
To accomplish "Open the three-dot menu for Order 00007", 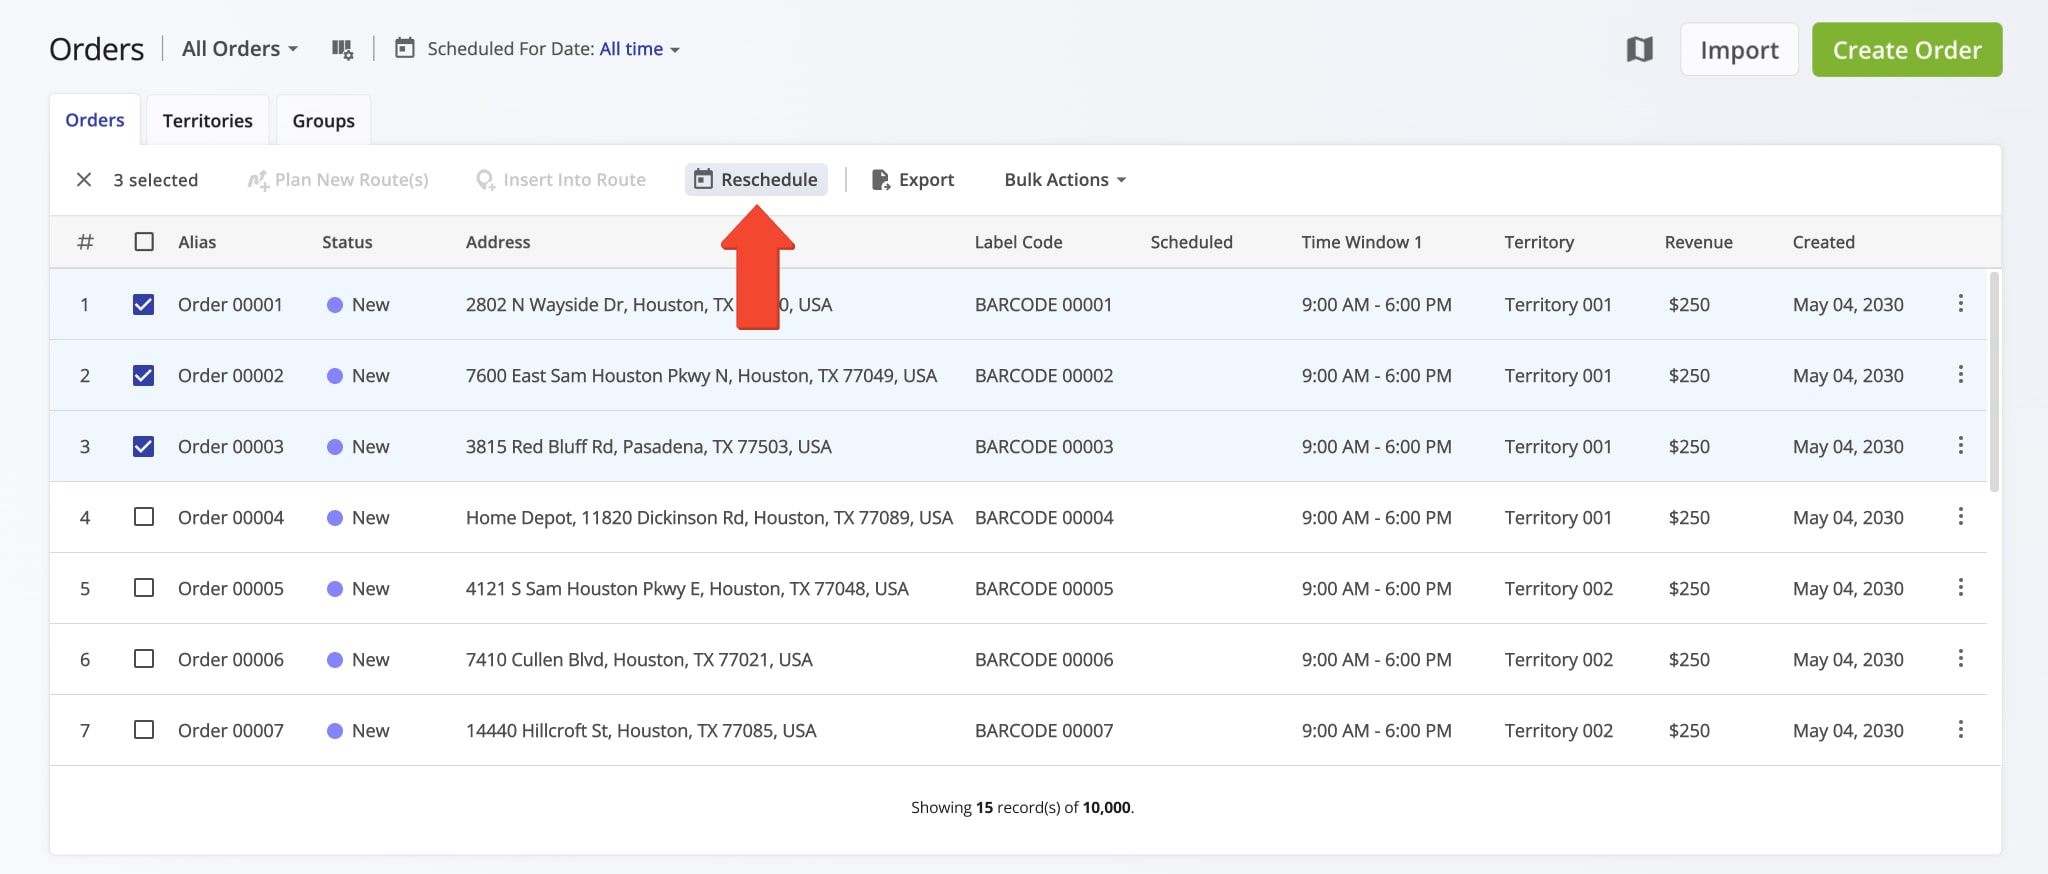I will pyautogui.click(x=1960, y=729).
